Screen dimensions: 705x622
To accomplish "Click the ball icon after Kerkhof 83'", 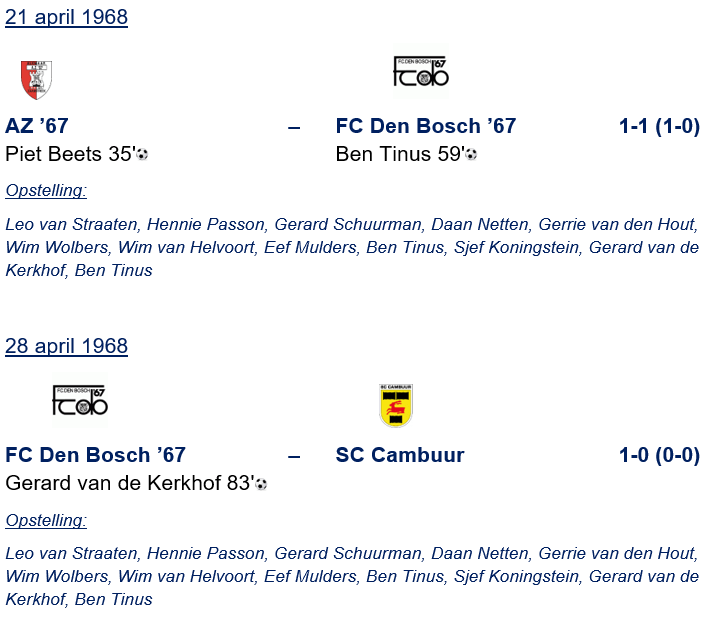I will click(261, 484).
